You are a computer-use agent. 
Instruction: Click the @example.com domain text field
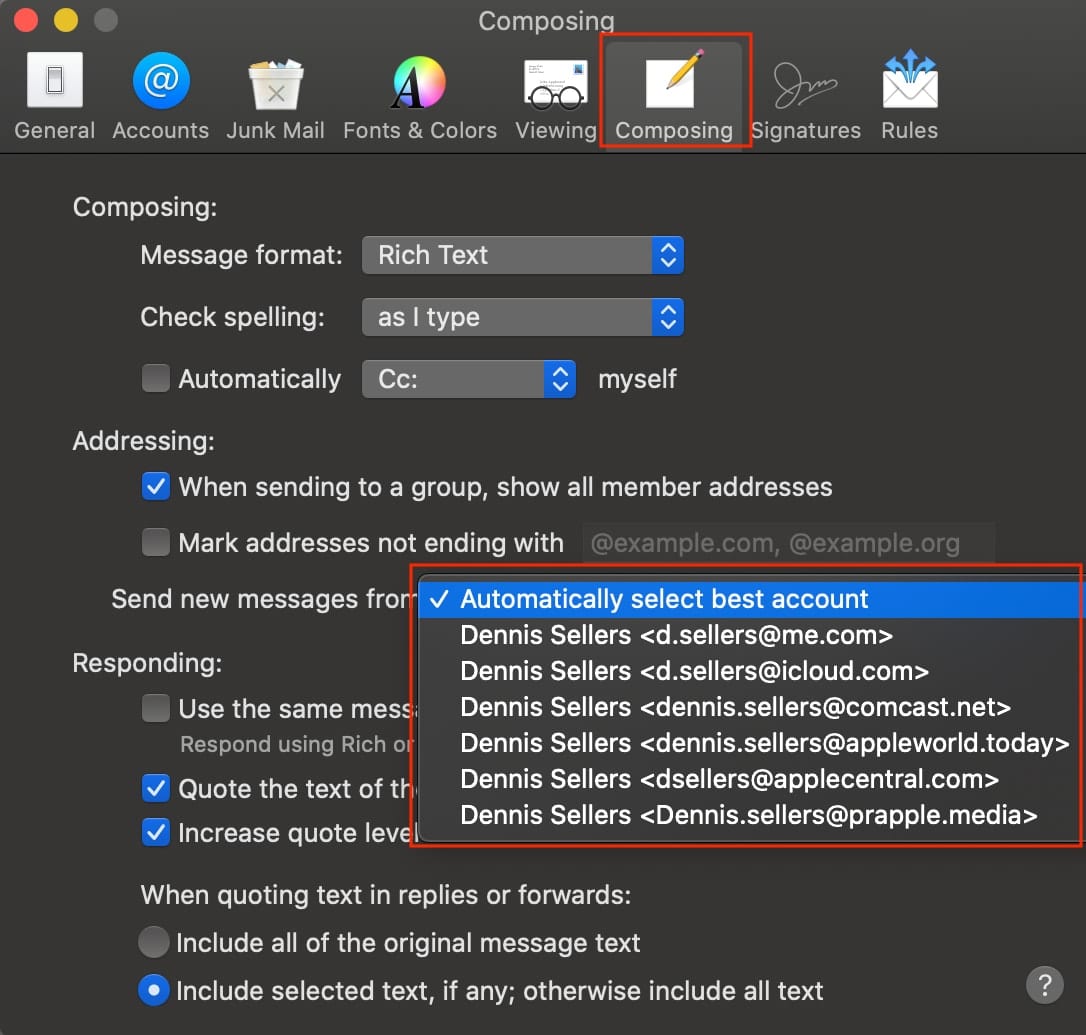coord(787,544)
